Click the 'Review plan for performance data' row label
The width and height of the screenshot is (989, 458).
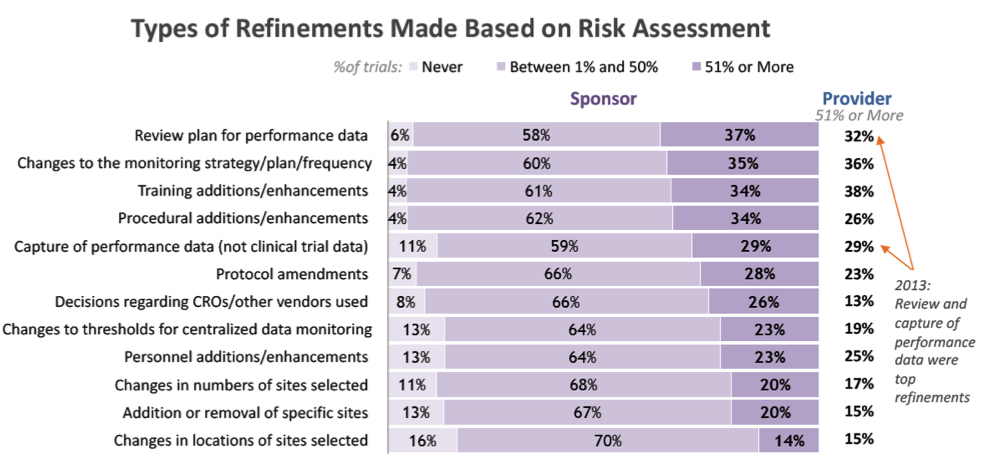[251, 135]
